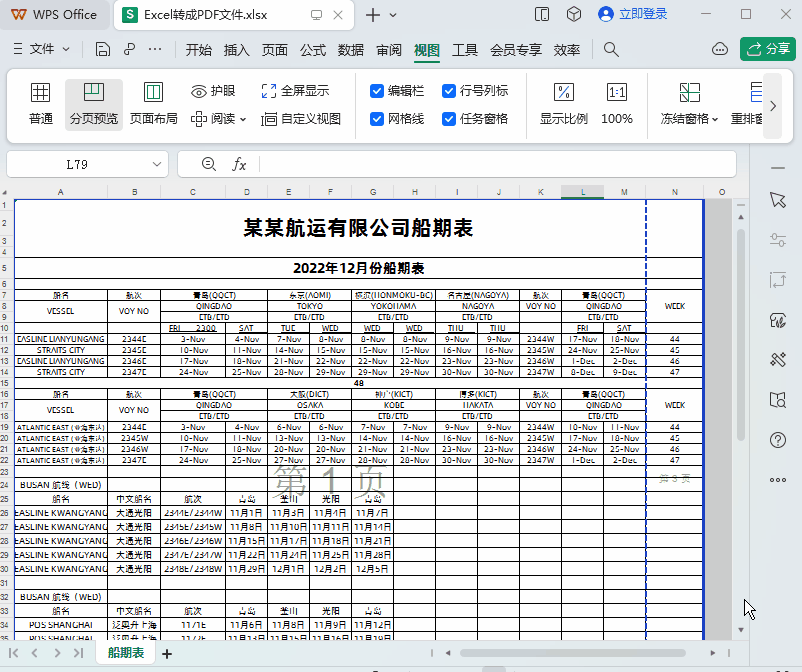Click the WPS Office home tab
Screen dimensions: 802x672
click(54, 15)
